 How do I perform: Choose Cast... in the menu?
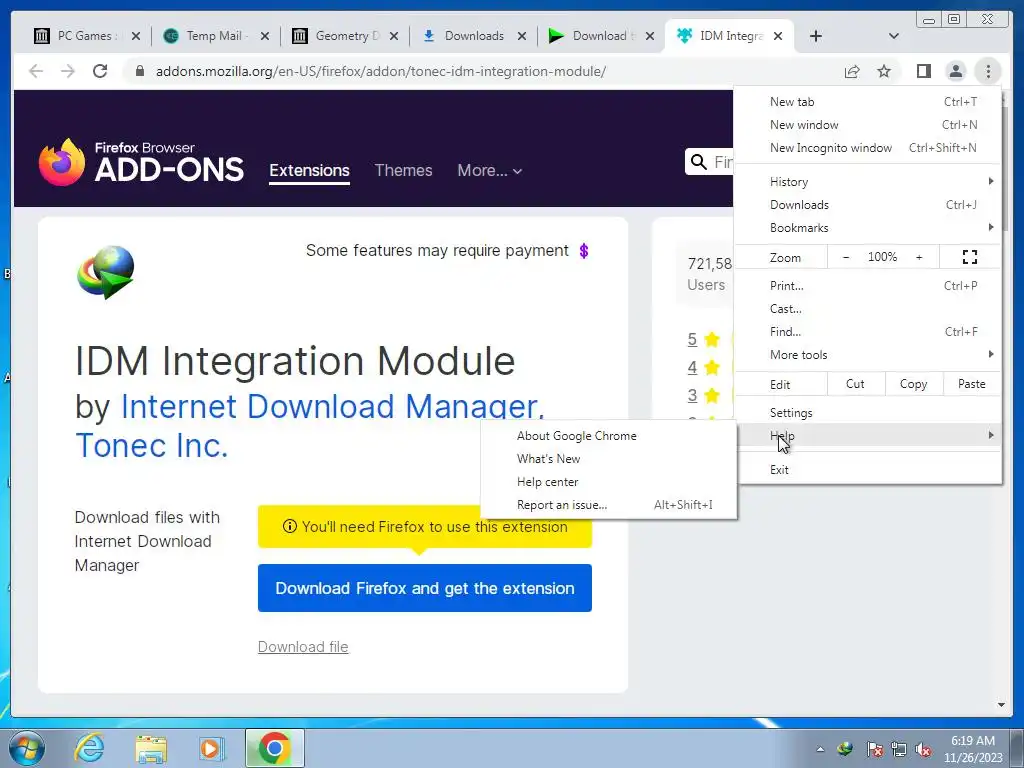pyautogui.click(x=869, y=308)
